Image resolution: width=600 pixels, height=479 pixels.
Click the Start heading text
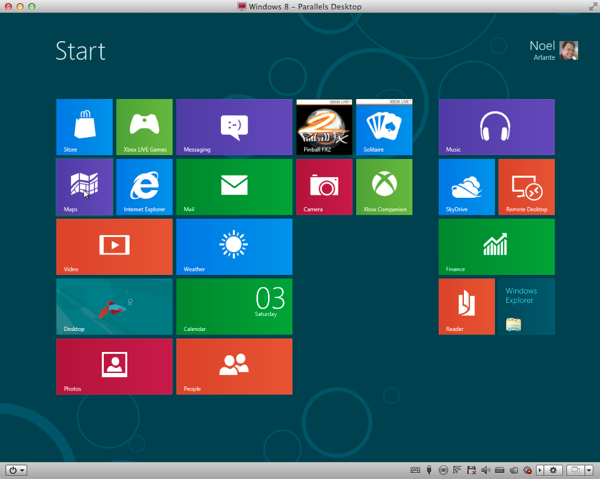(80, 51)
